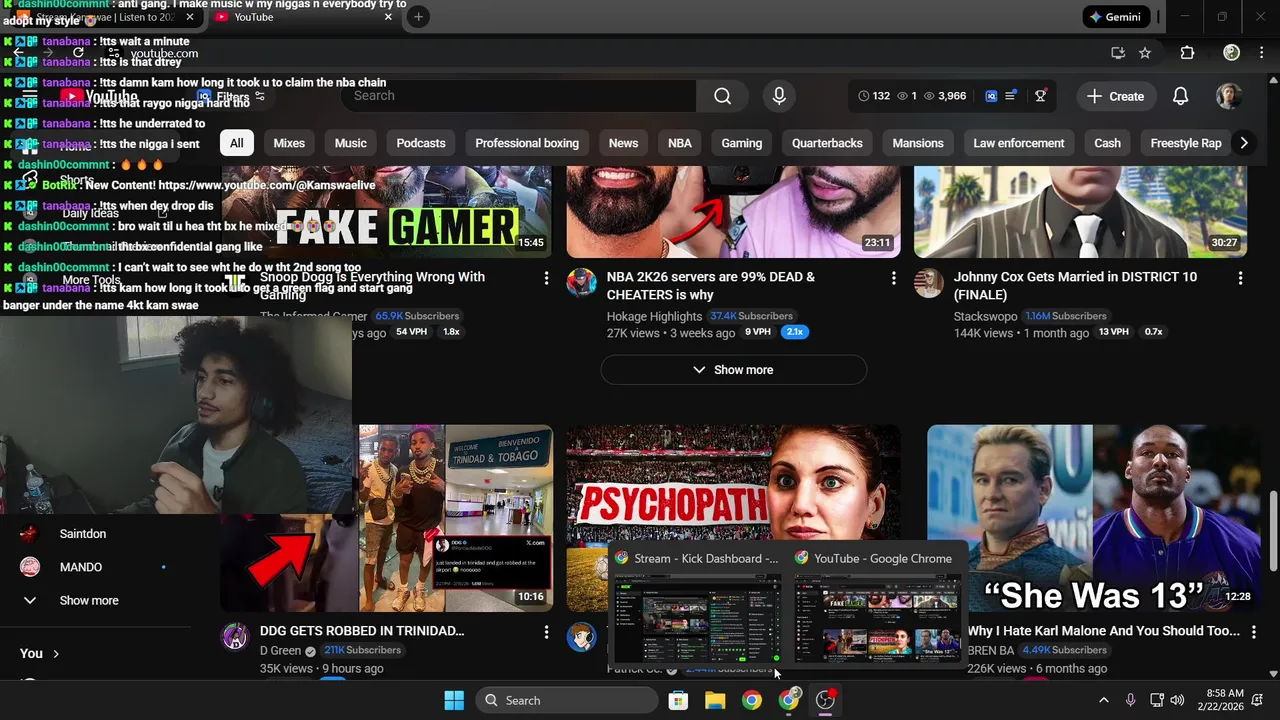Open the trophy icon in vidIQ stats bar

(1040, 96)
